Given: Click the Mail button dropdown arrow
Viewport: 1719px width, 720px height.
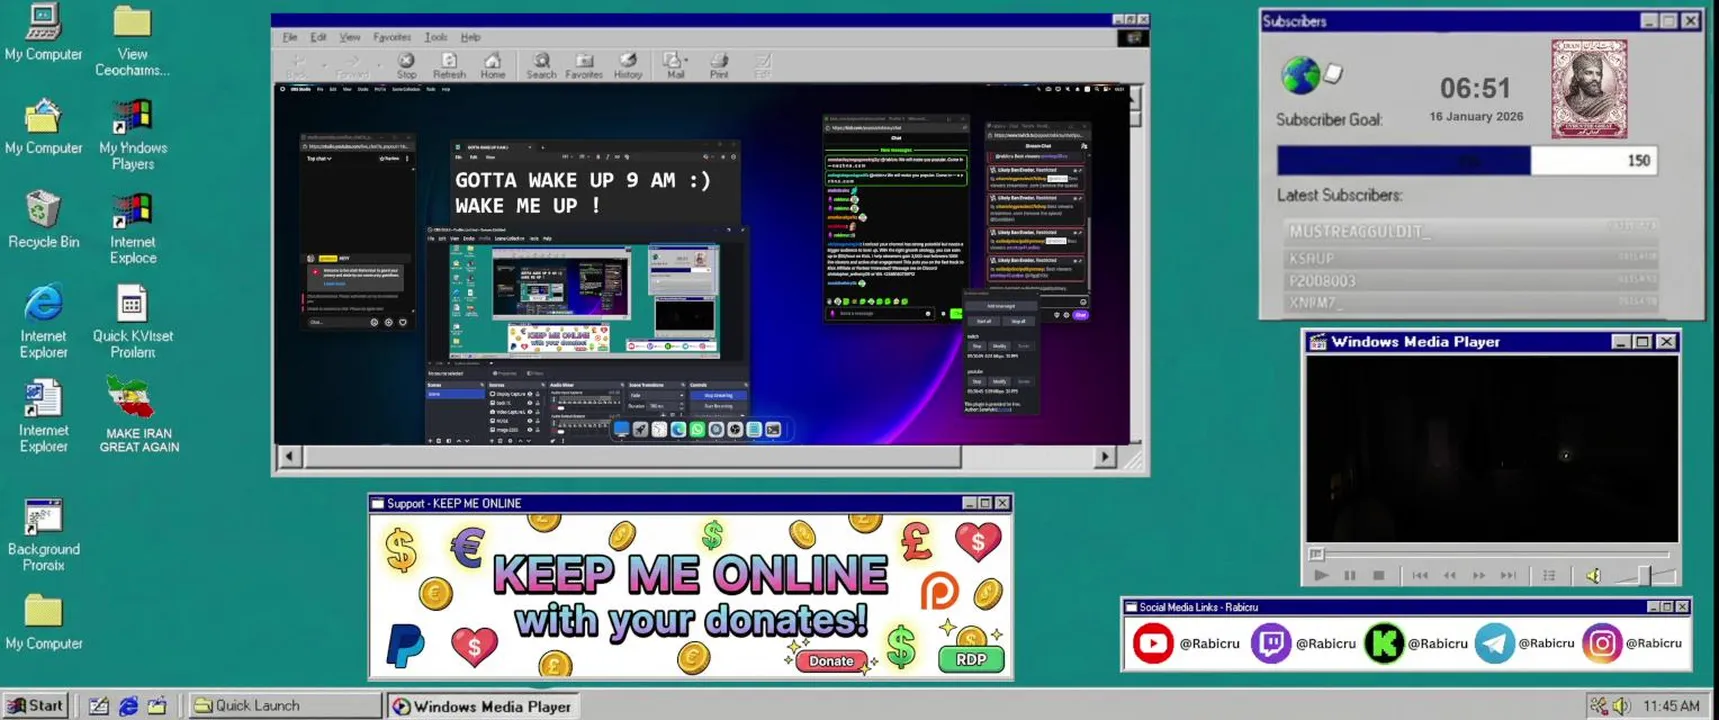Looking at the screenshot, I should pos(686,62).
